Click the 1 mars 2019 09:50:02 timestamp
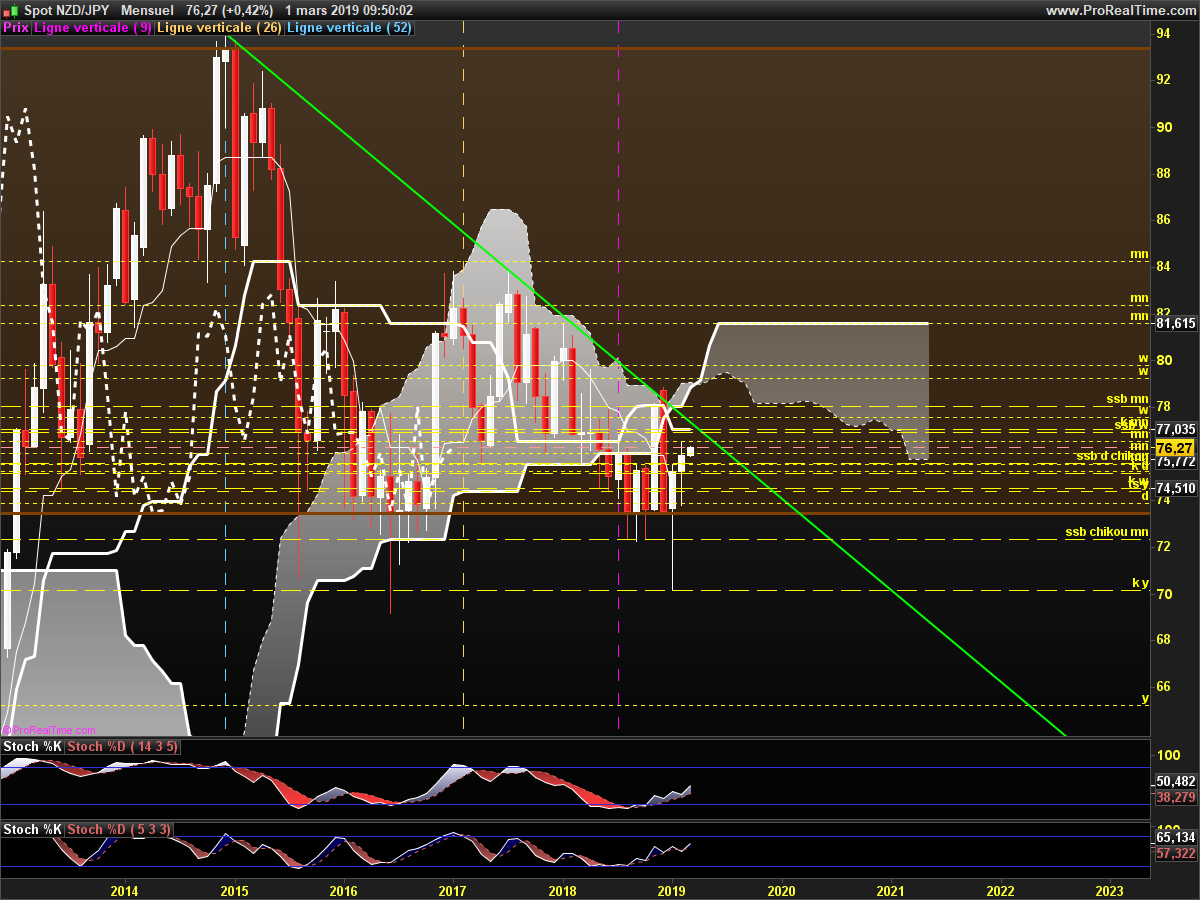This screenshot has height=900, width=1200. (349, 11)
